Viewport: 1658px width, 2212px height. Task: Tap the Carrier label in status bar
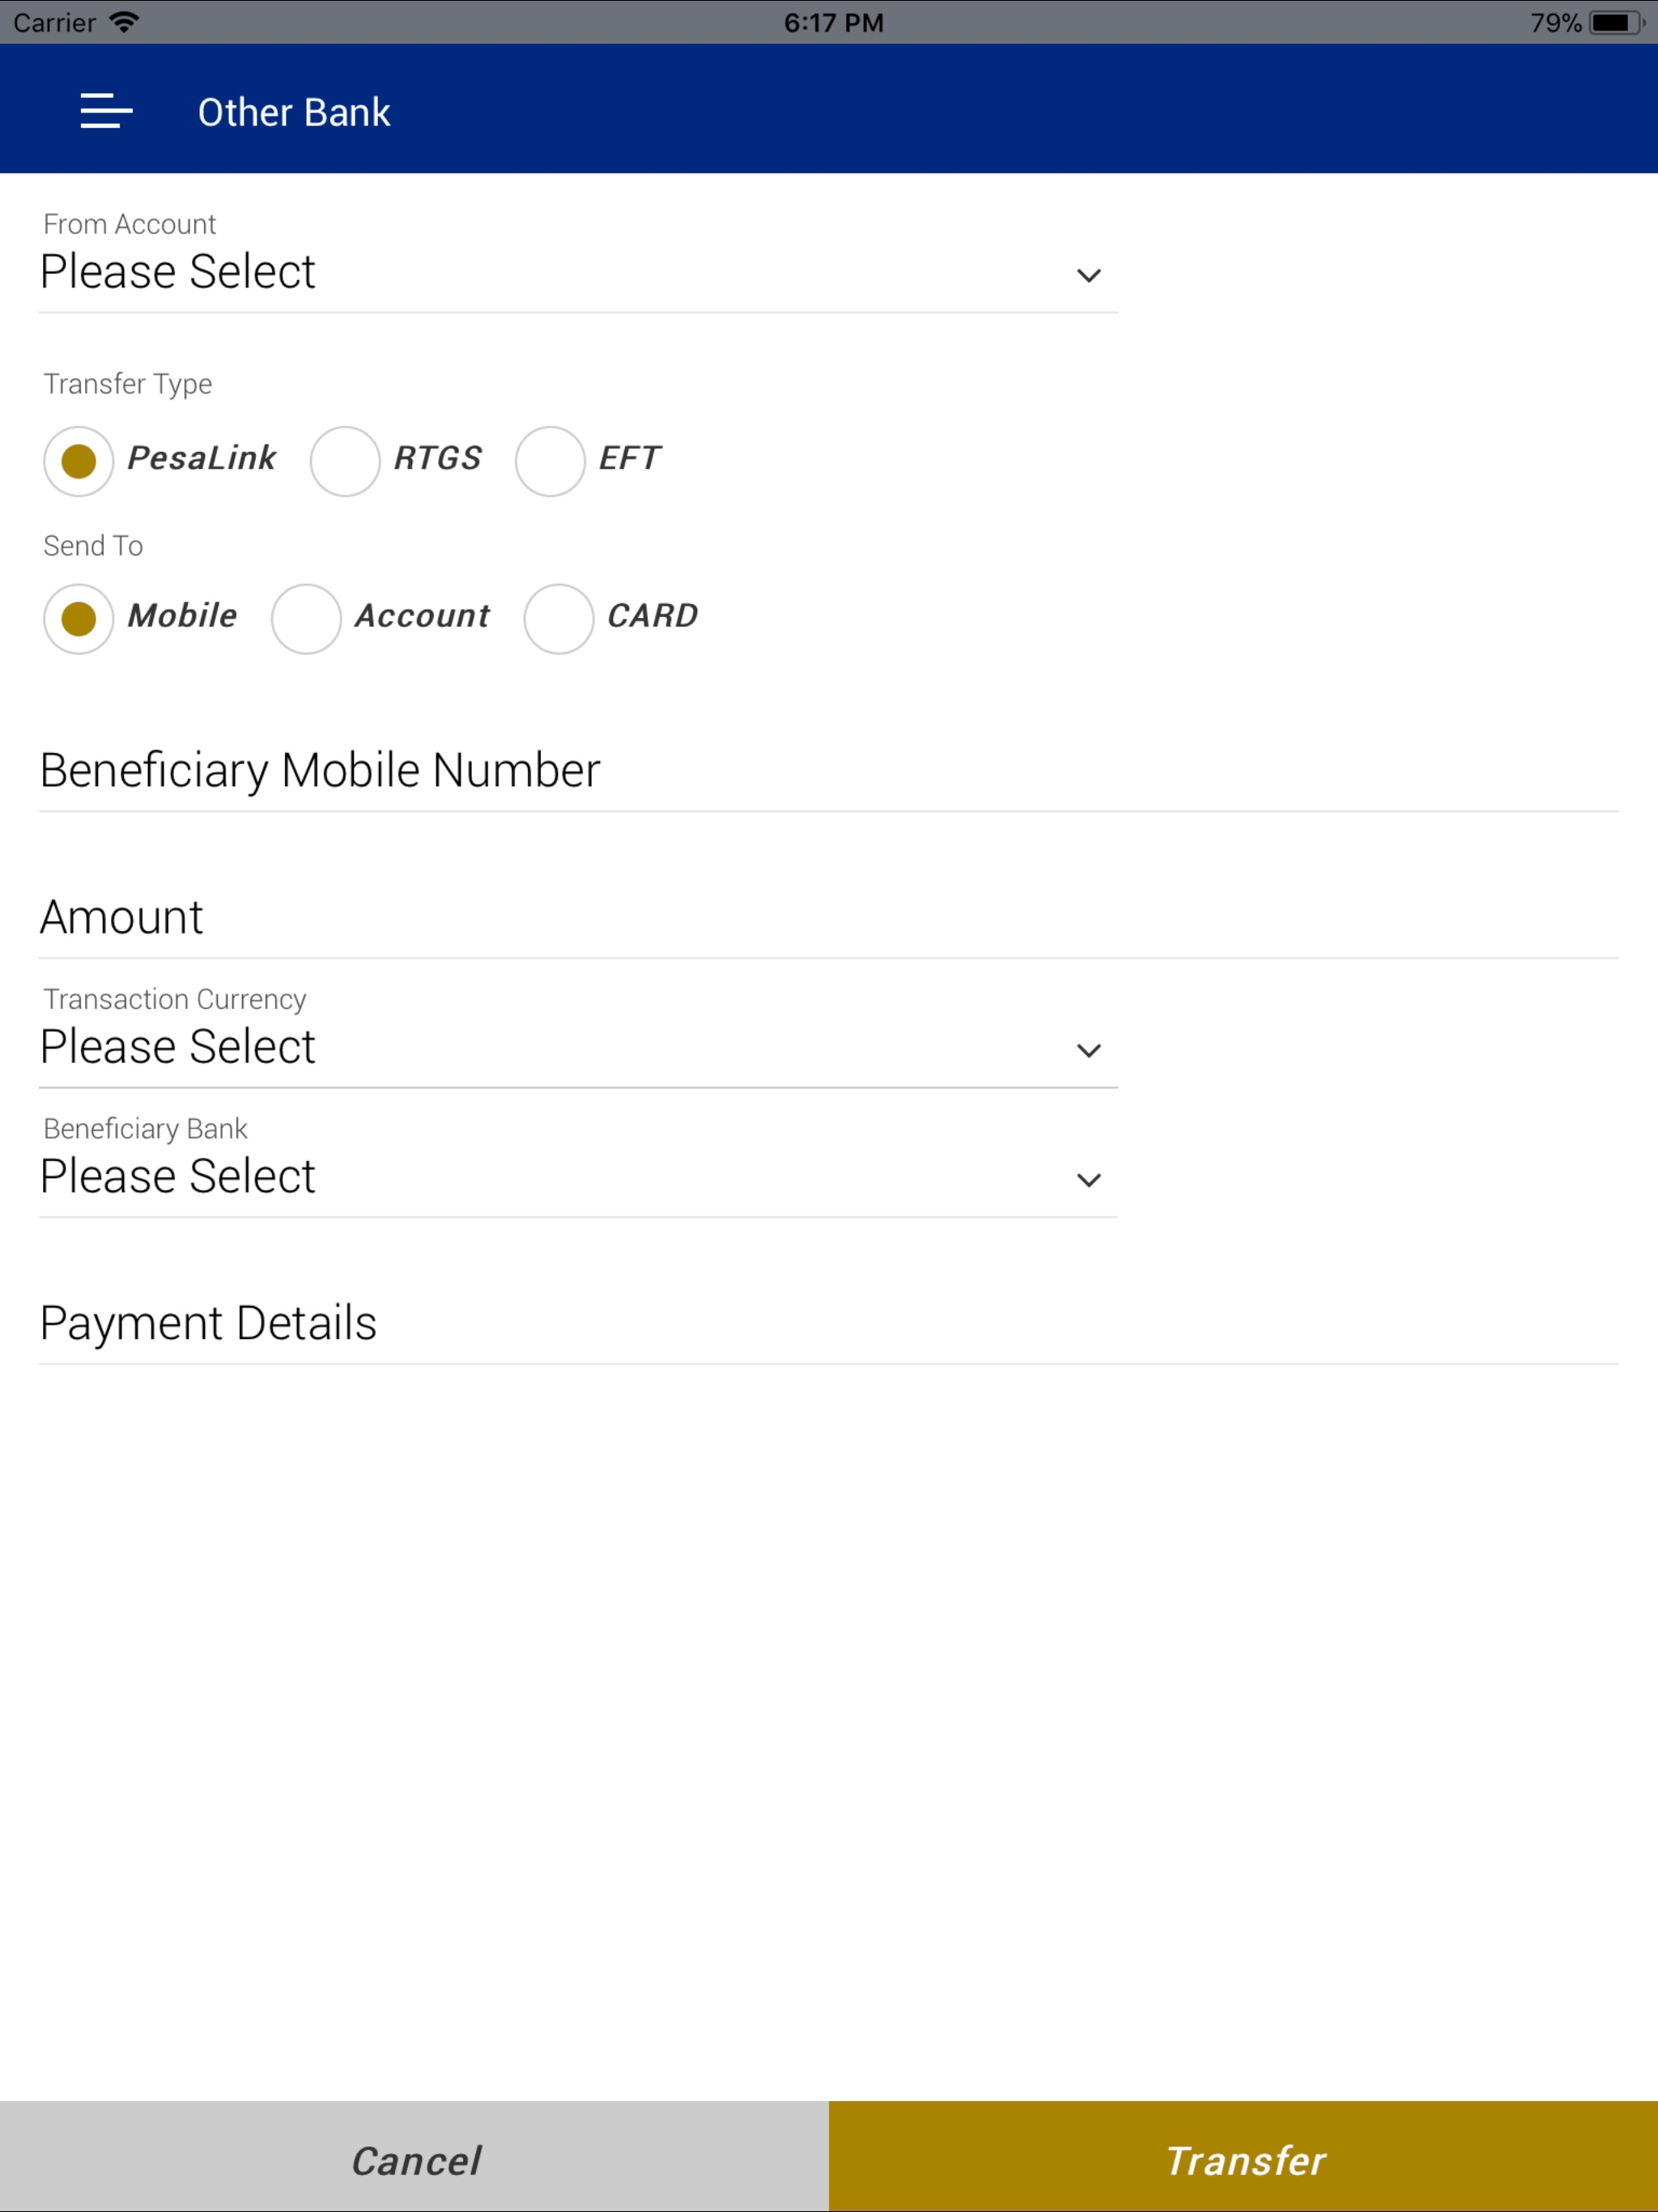click(55, 22)
